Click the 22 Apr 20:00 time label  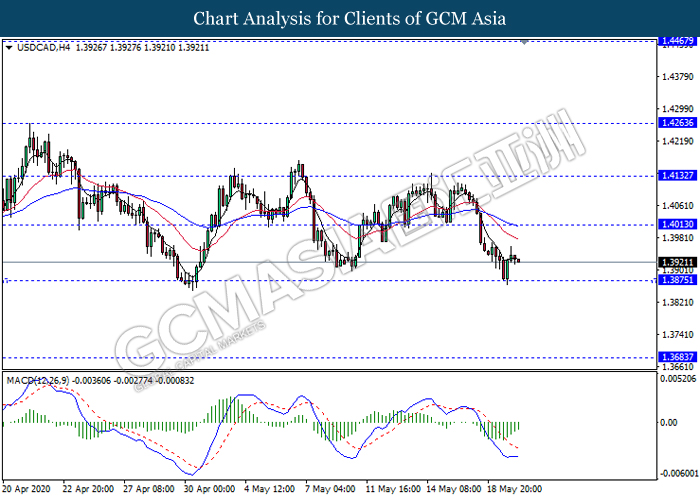(x=88, y=489)
